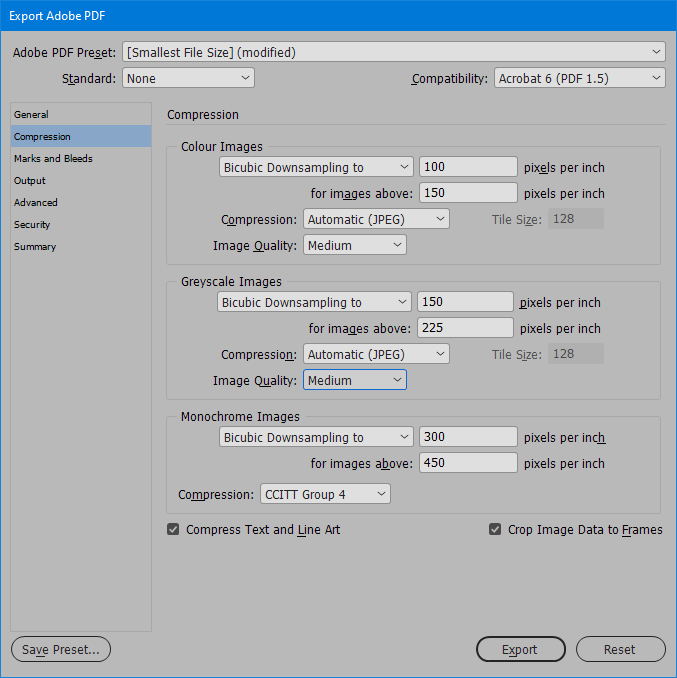This screenshot has width=677, height=678.
Task: Click Monochrome 'for images above' field 450
Action: click(x=468, y=463)
